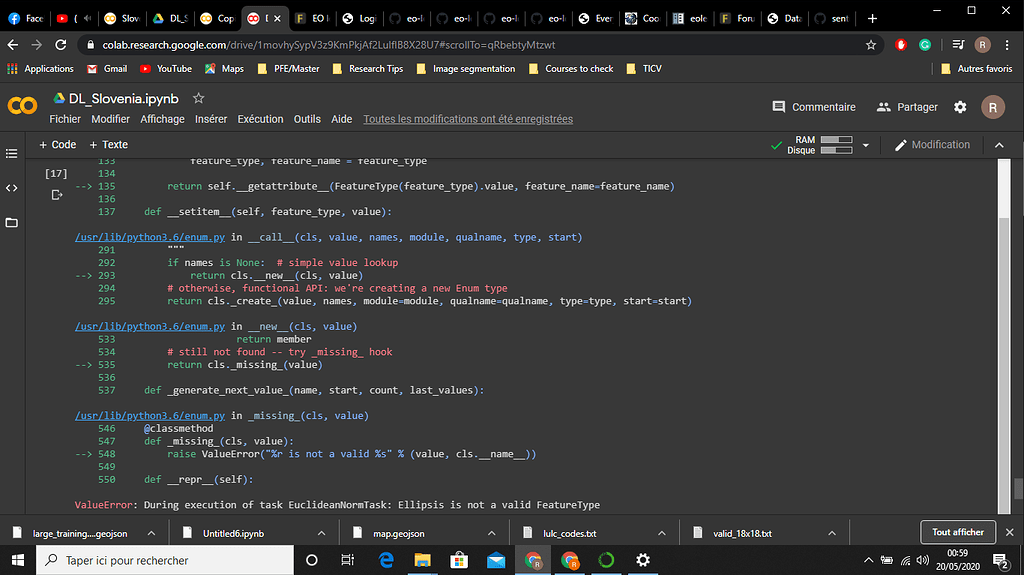Open the Exécution menu
1024x575 pixels.
pos(260,119)
